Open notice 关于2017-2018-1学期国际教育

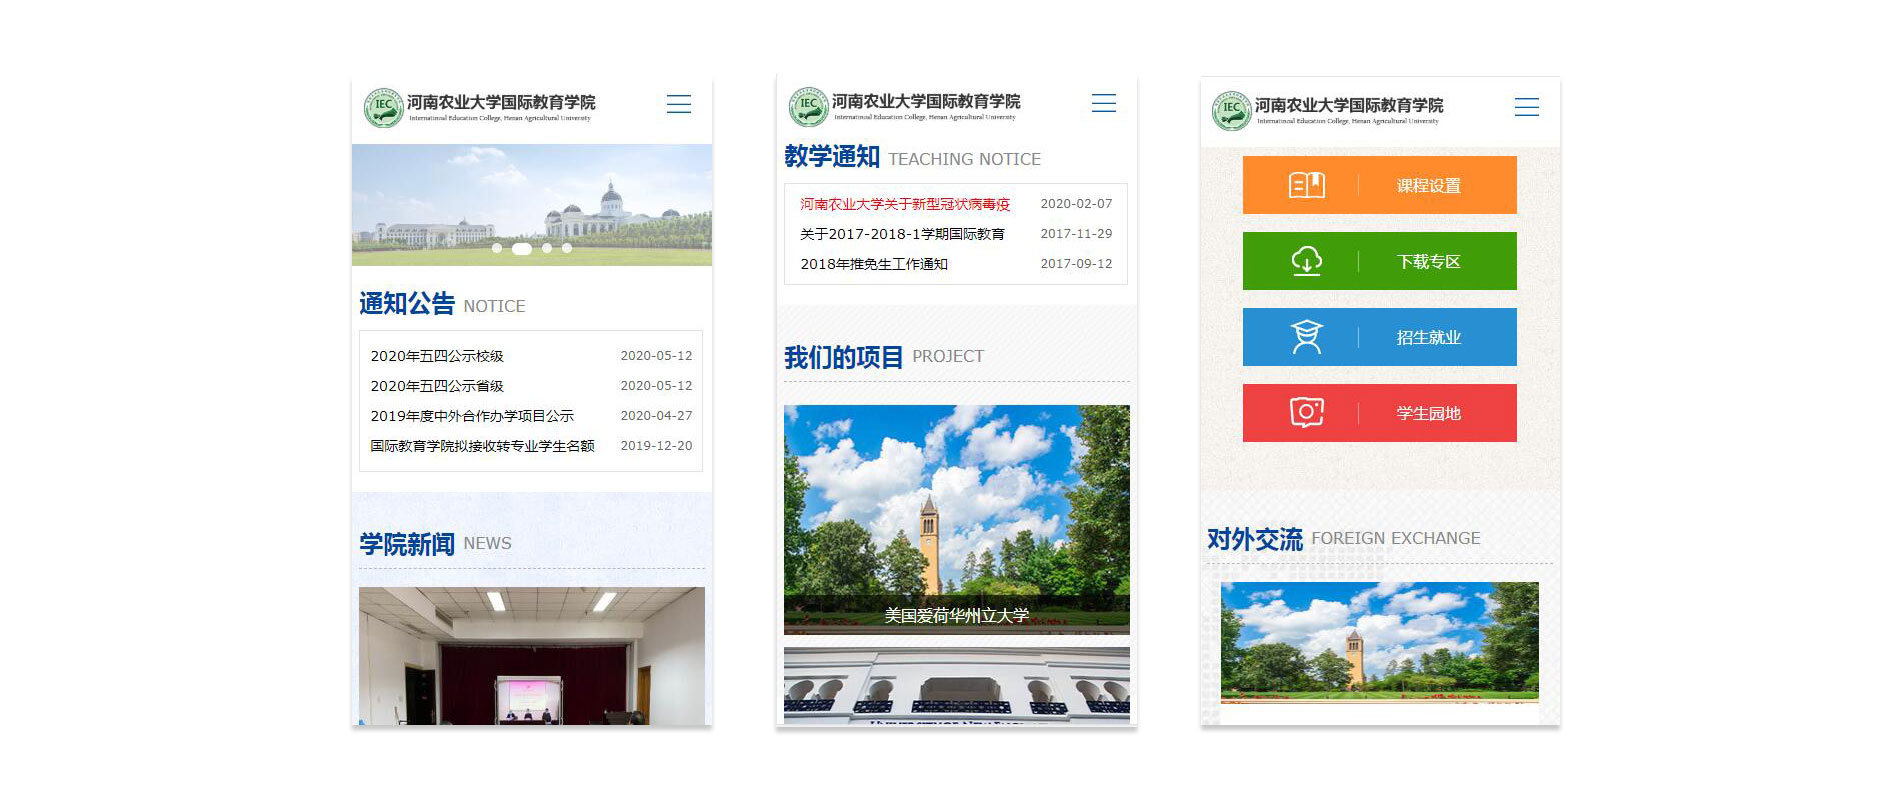pos(902,234)
